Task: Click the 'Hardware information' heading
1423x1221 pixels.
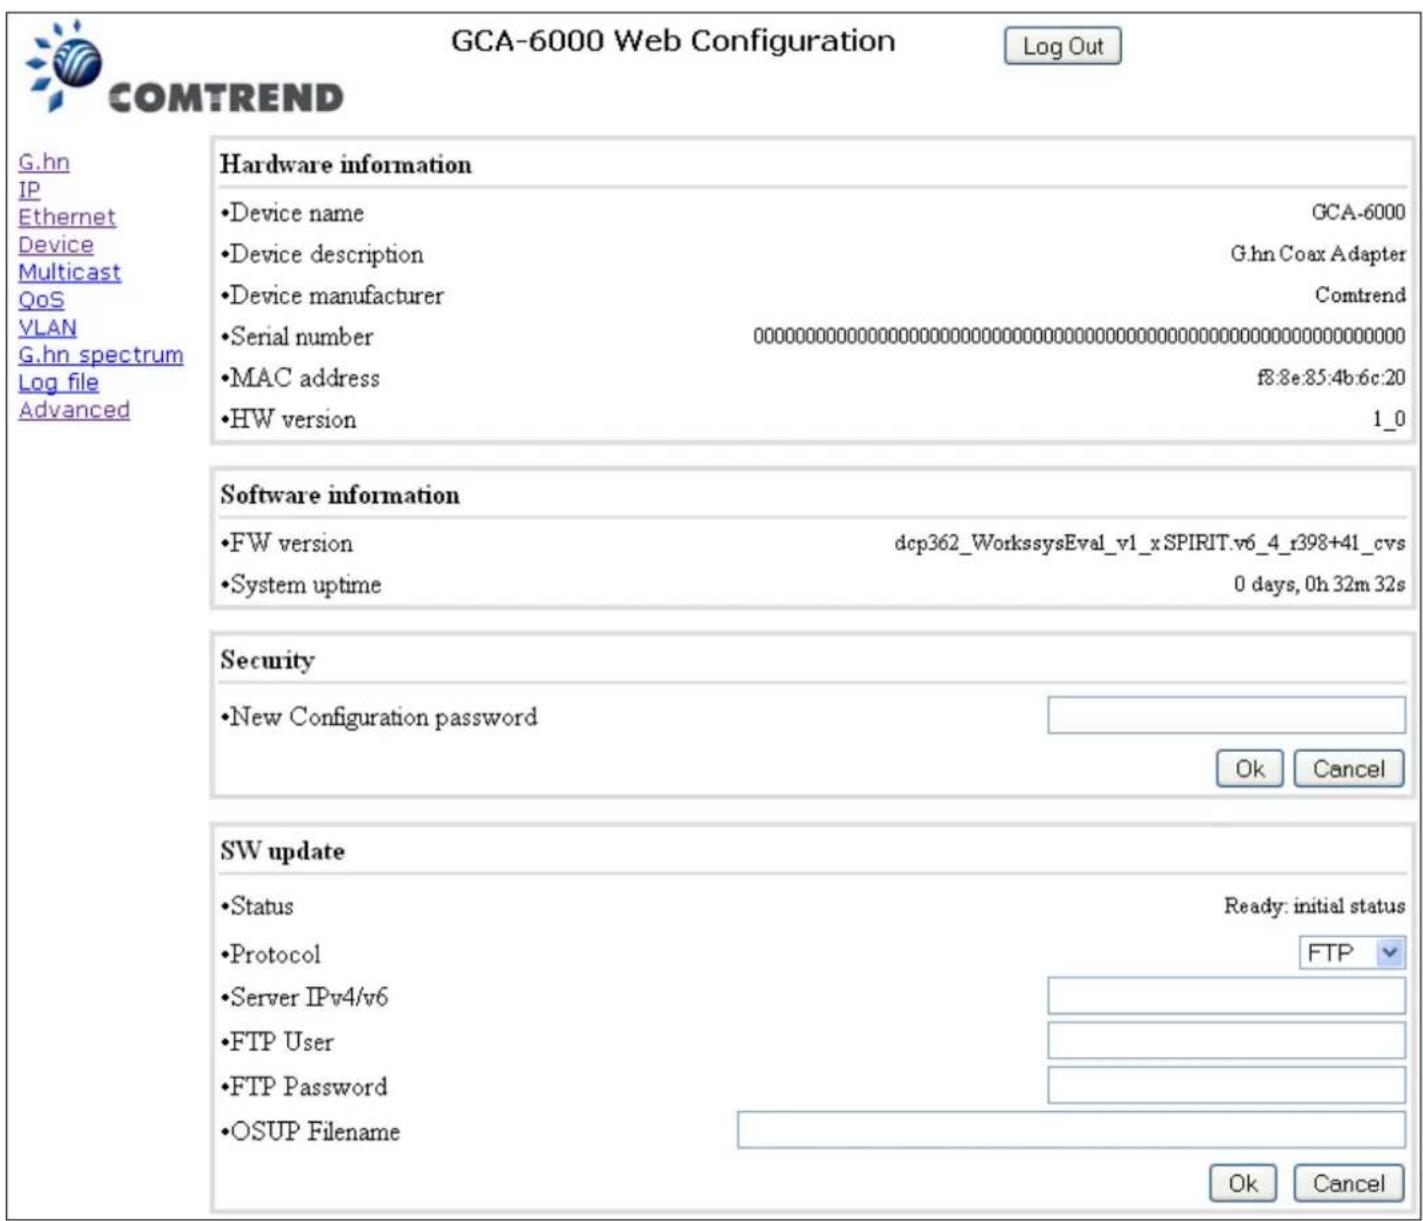Action: pyautogui.click(x=346, y=164)
